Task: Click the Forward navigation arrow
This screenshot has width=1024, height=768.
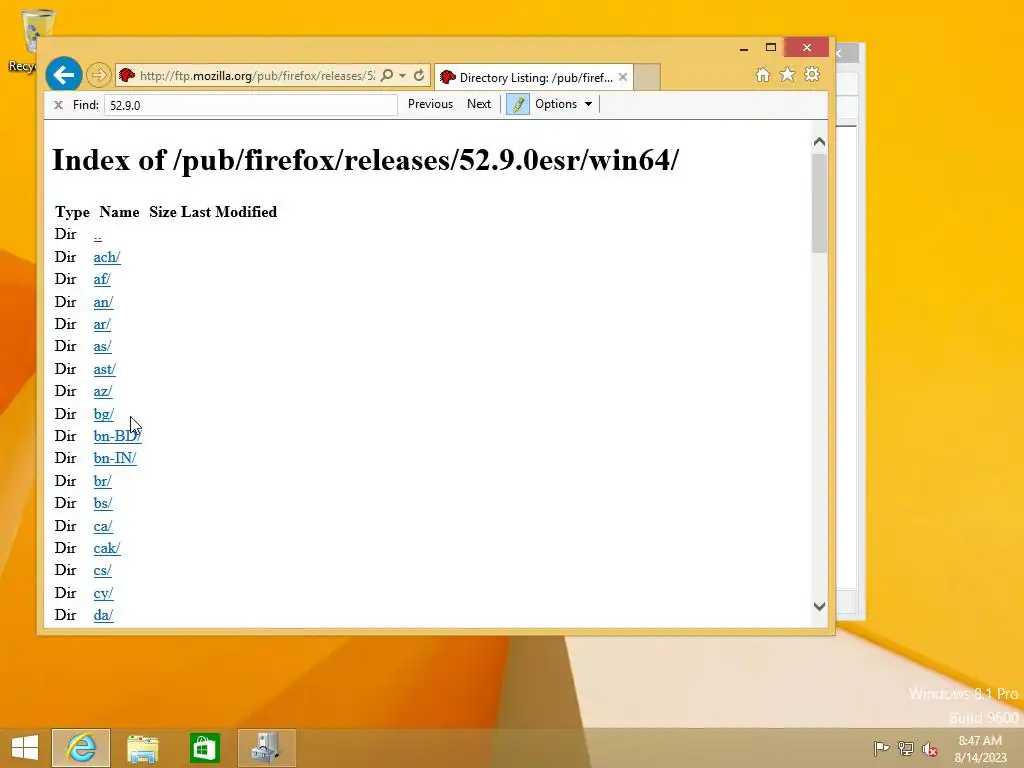Action: 99,75
